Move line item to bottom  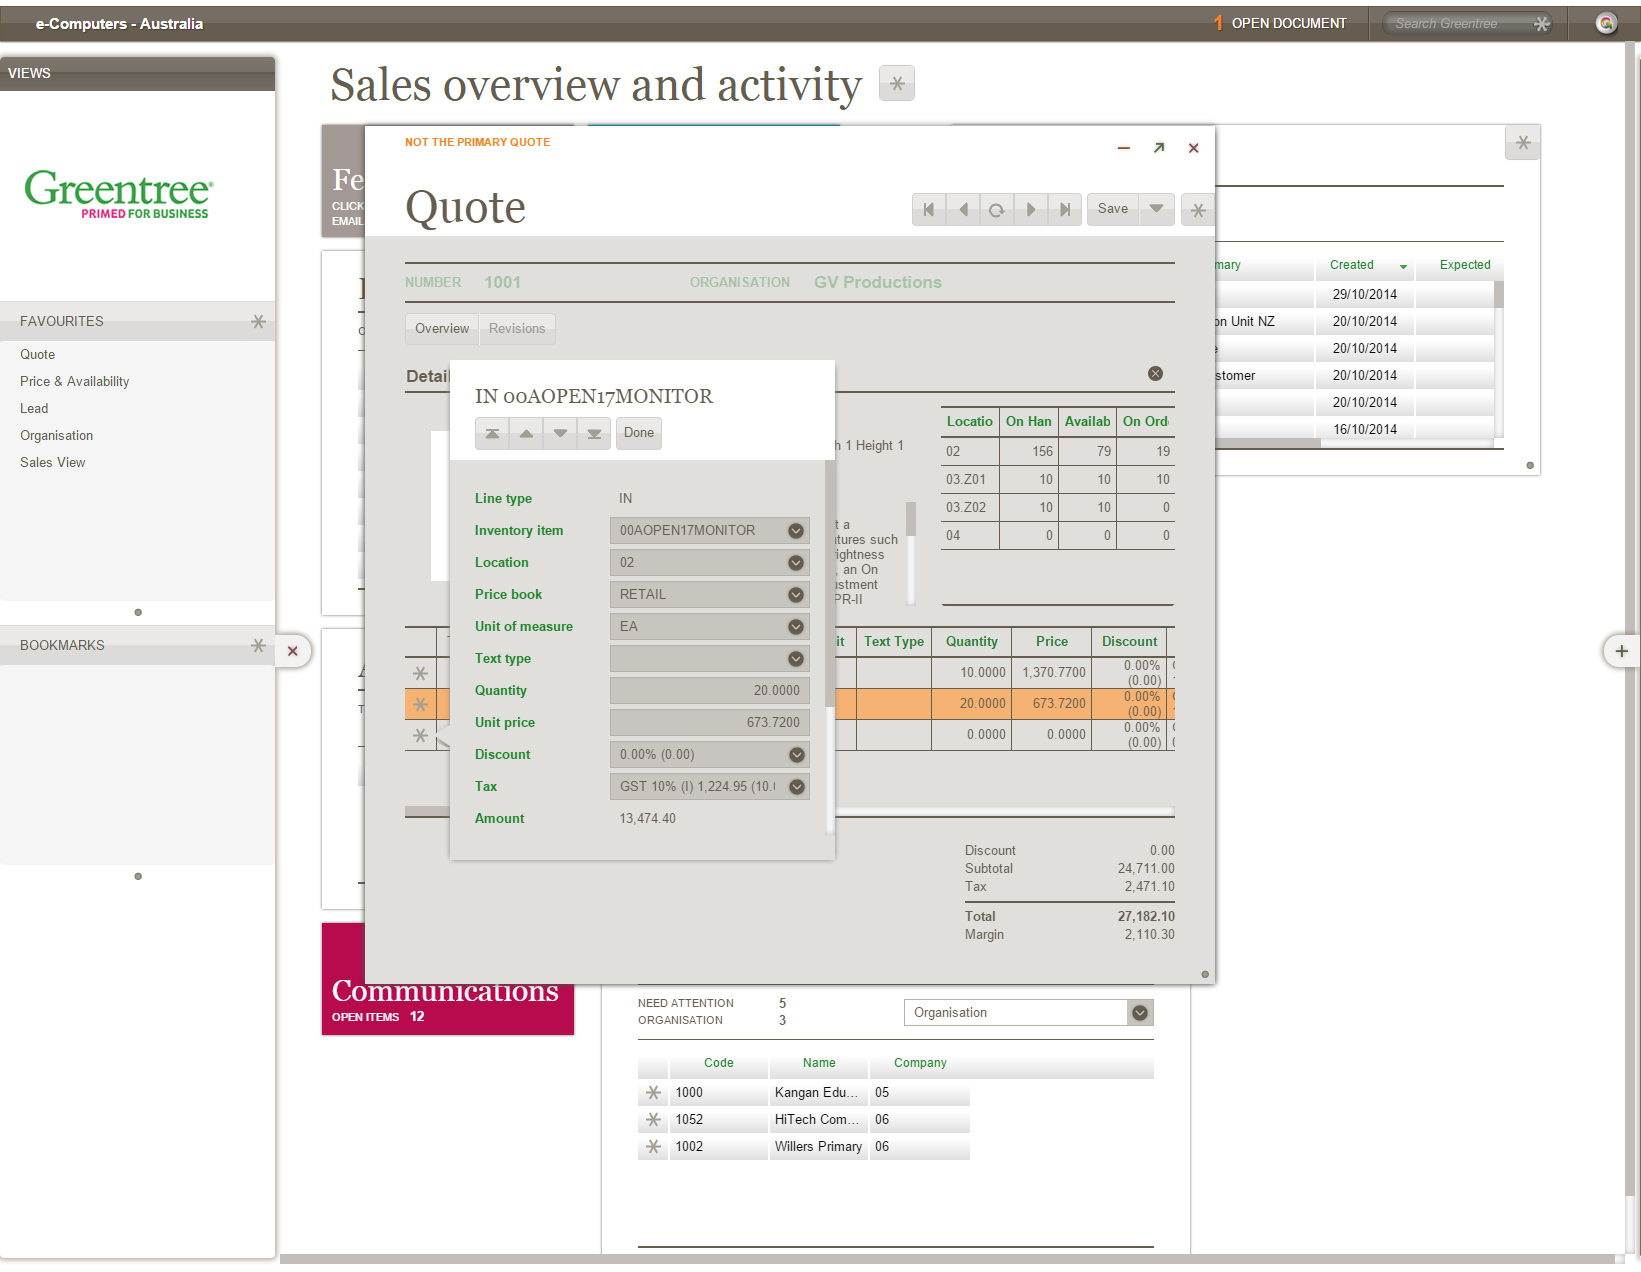[x=594, y=433]
